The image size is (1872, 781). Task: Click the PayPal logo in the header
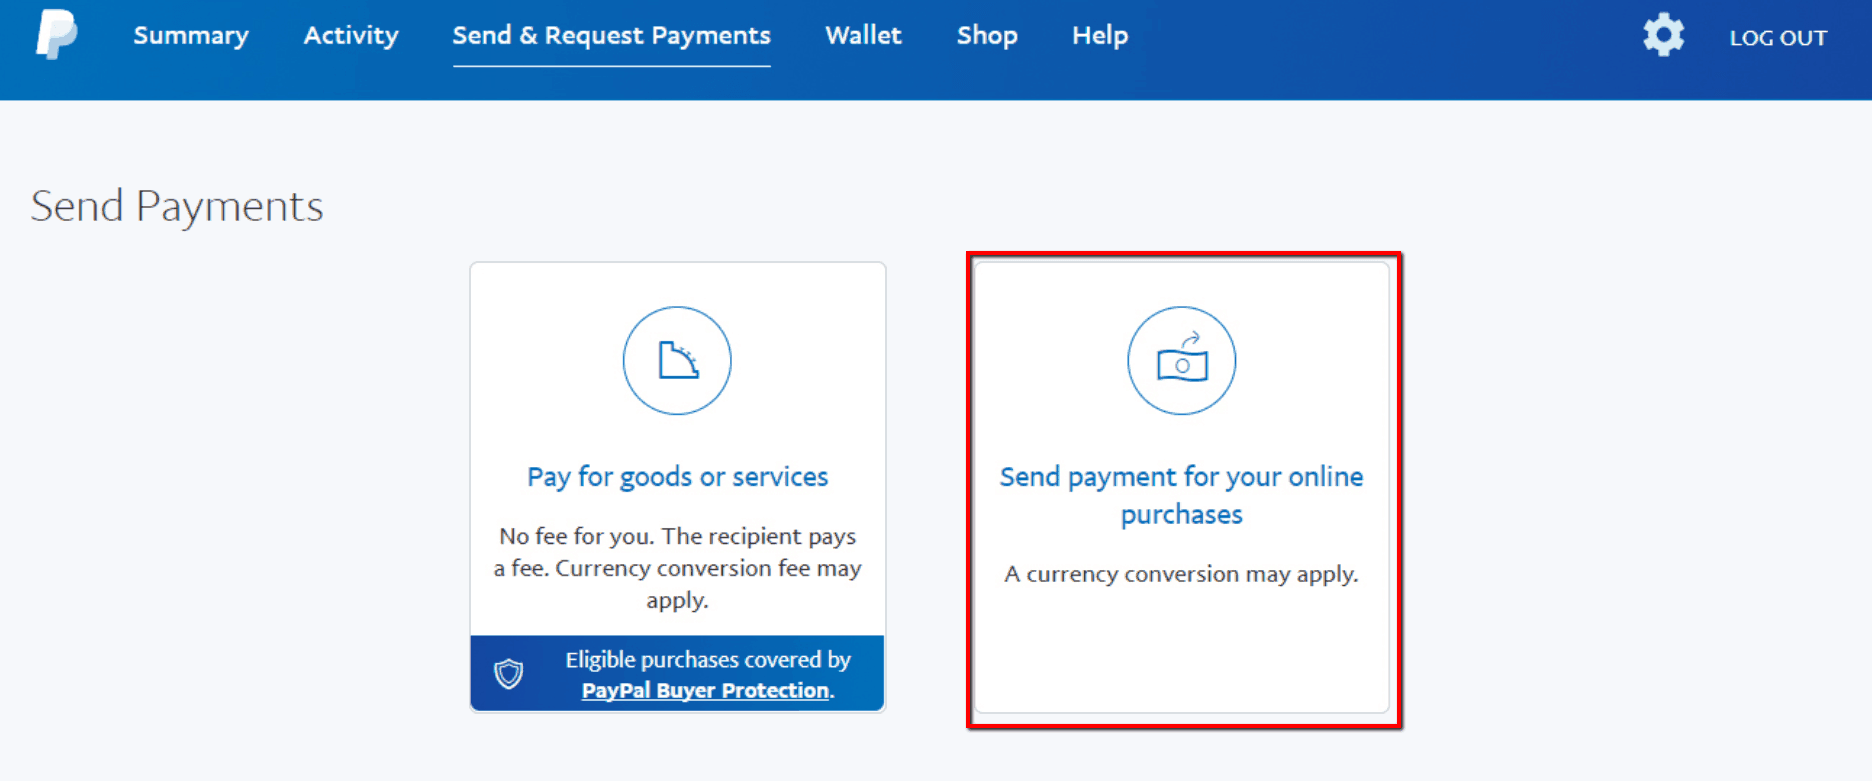56,35
